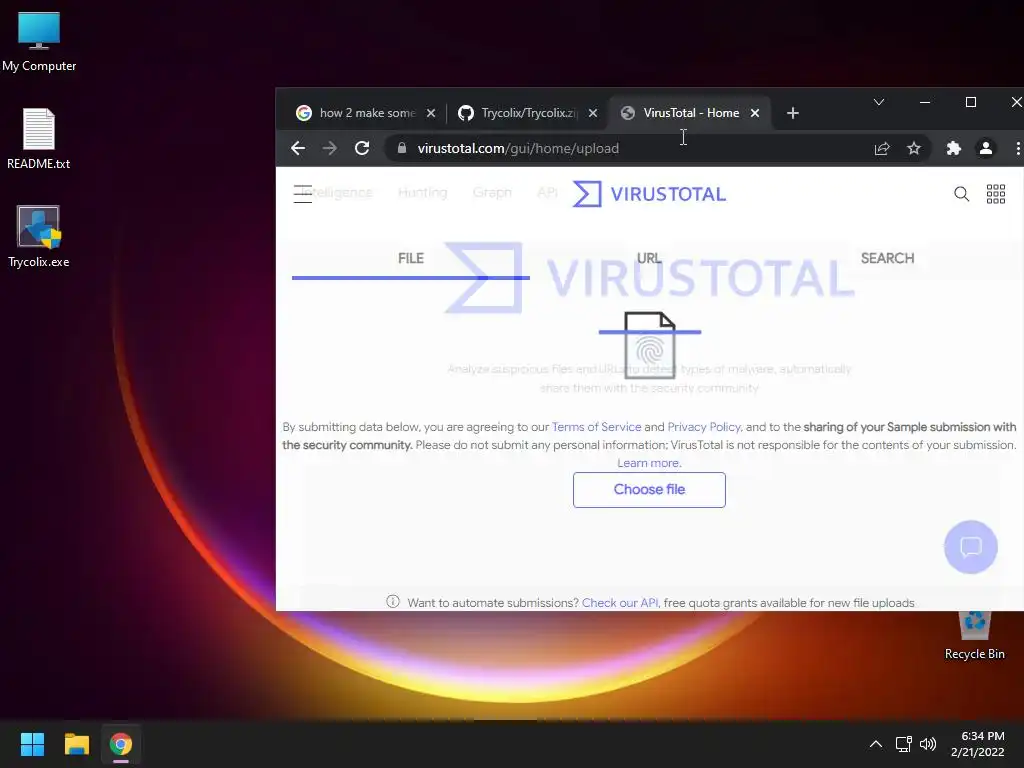Open the Windows Start menu
Image resolution: width=1024 pixels, height=768 pixels.
[x=32, y=744]
